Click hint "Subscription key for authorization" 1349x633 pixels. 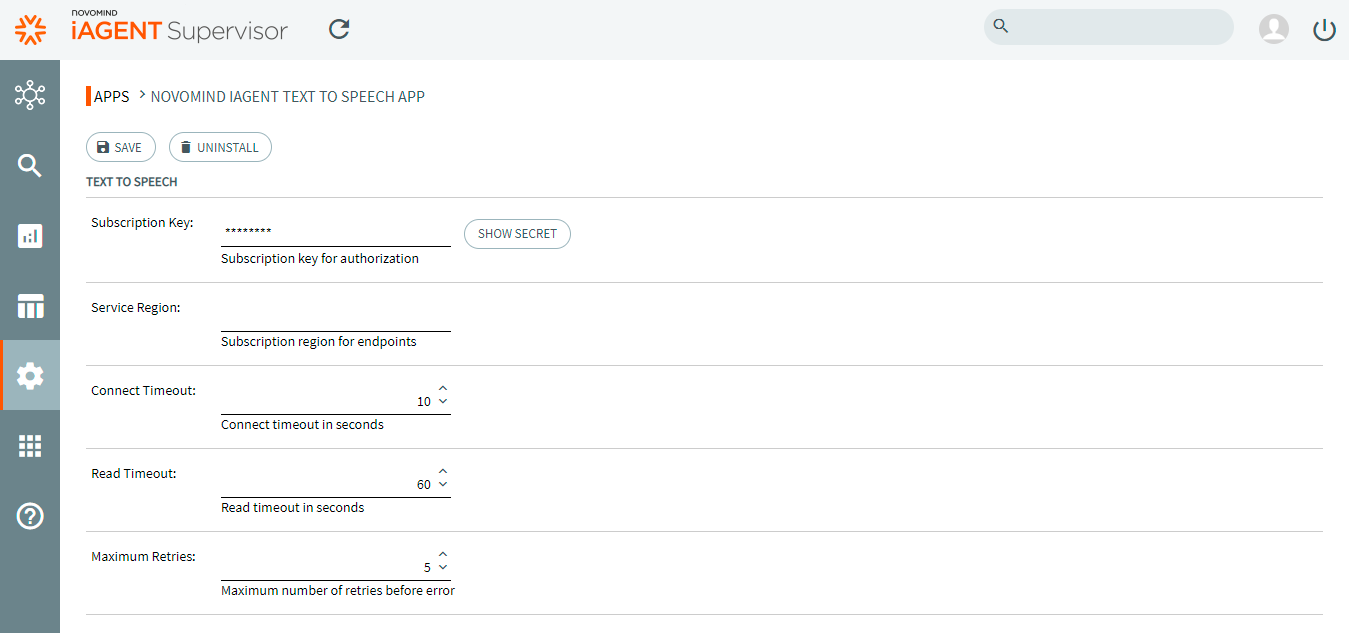[320, 259]
